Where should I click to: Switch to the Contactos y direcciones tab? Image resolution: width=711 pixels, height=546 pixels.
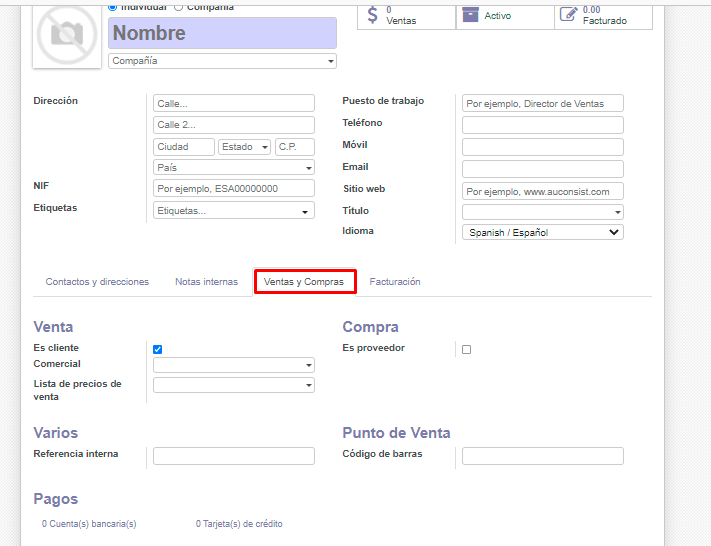click(97, 282)
